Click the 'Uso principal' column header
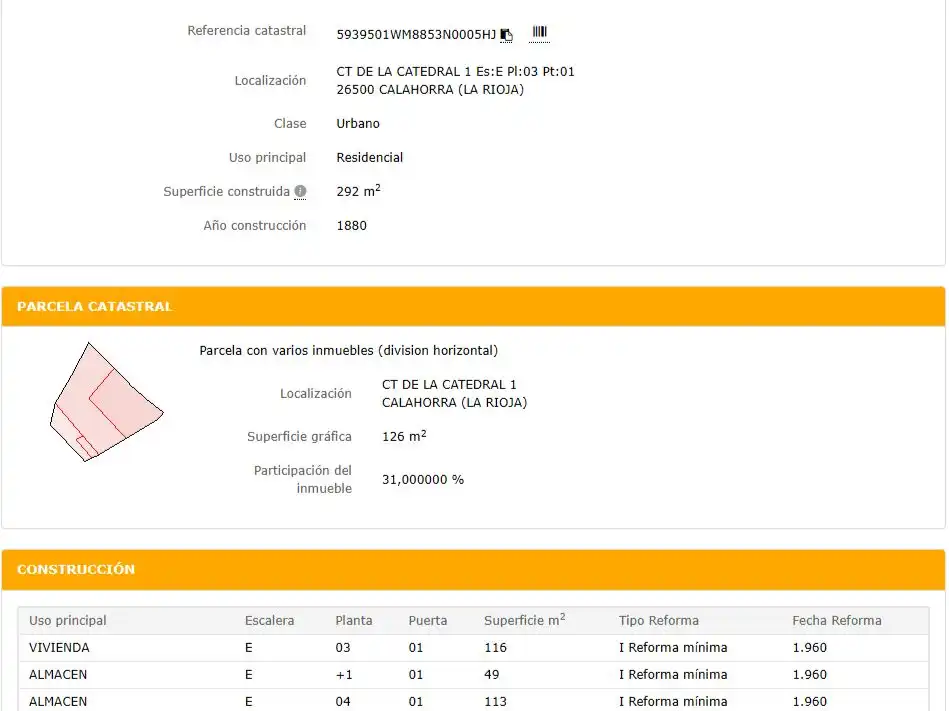Viewport: 949px width, 711px height. pyautogui.click(x=68, y=621)
